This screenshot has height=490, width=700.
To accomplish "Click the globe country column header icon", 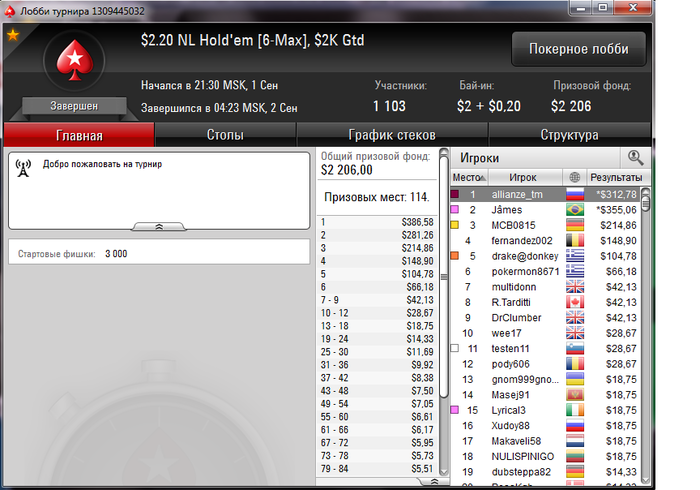I will (575, 178).
